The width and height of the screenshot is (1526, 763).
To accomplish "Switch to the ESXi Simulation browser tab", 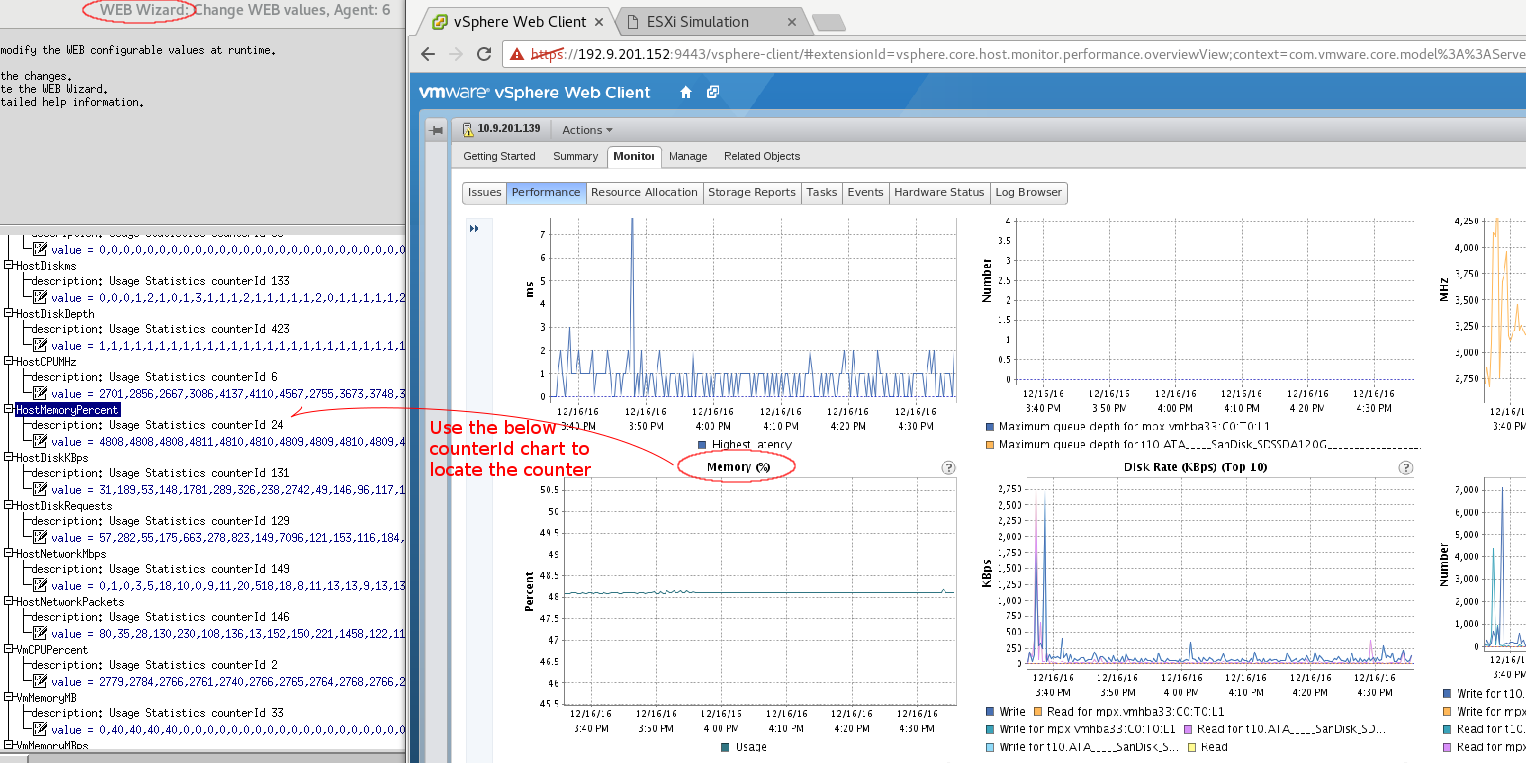I will click(698, 22).
